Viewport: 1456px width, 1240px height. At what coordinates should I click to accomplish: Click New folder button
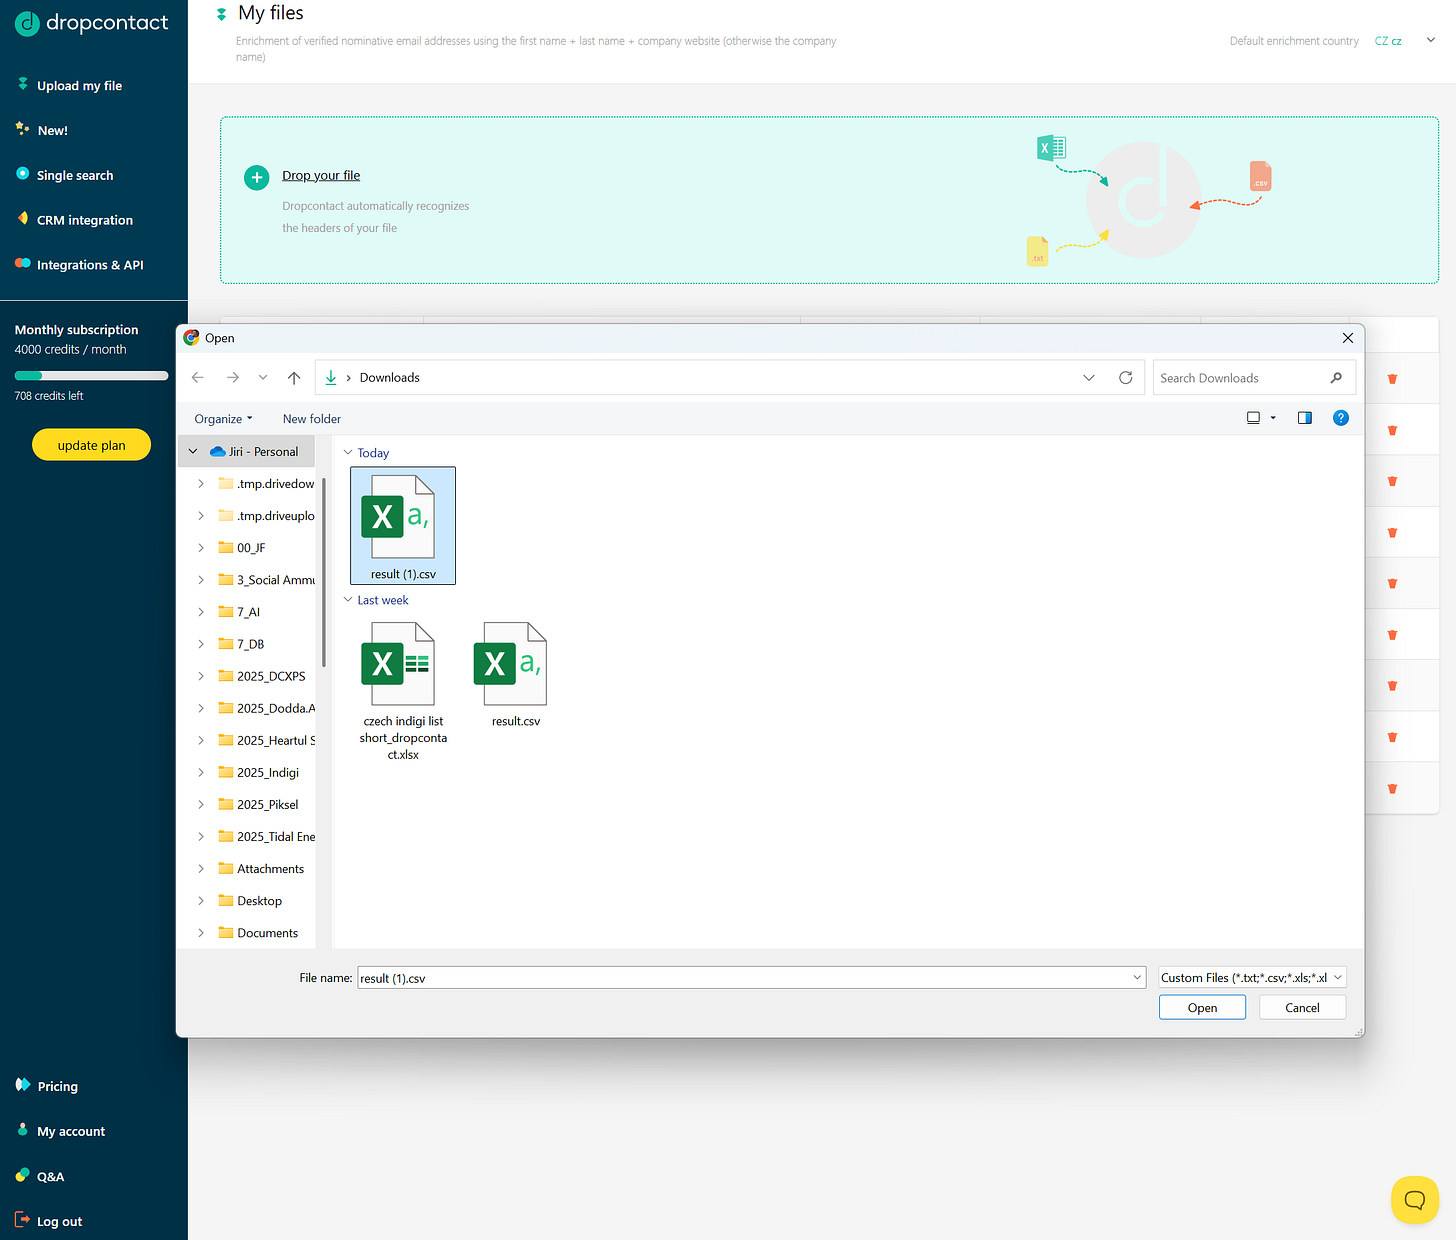(x=312, y=419)
